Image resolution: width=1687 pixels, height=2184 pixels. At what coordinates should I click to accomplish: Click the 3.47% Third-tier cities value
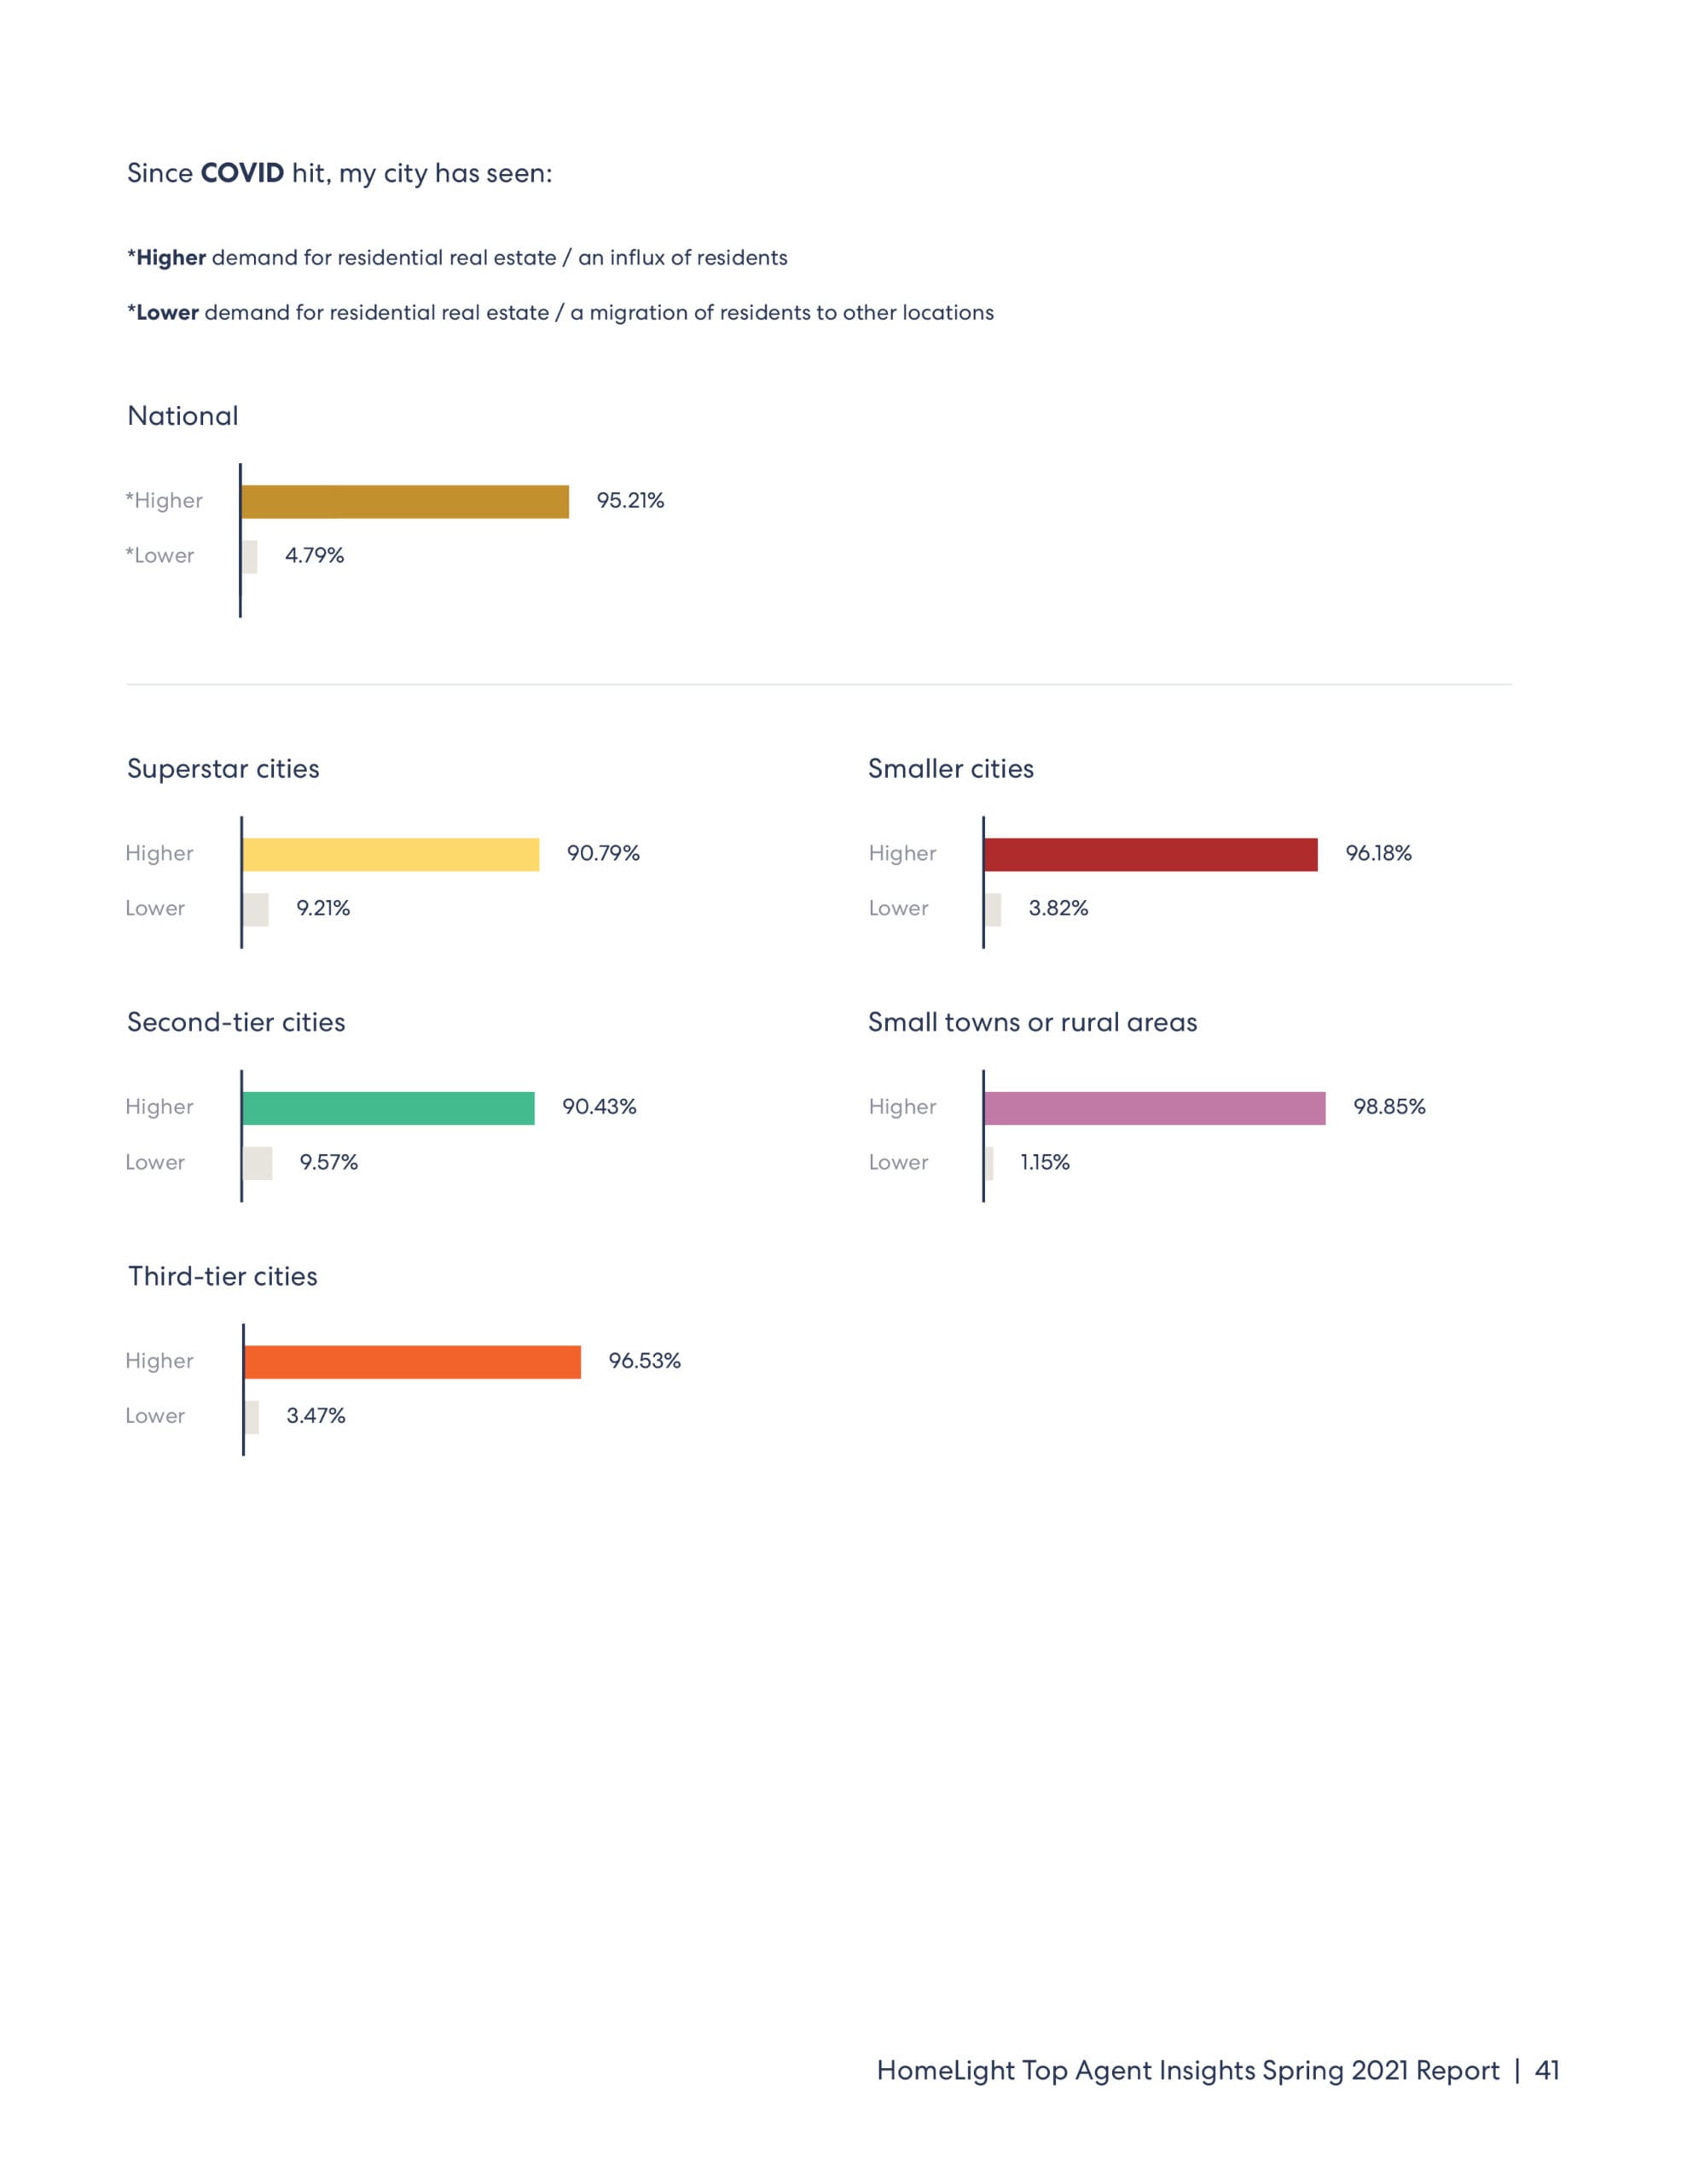click(316, 1416)
